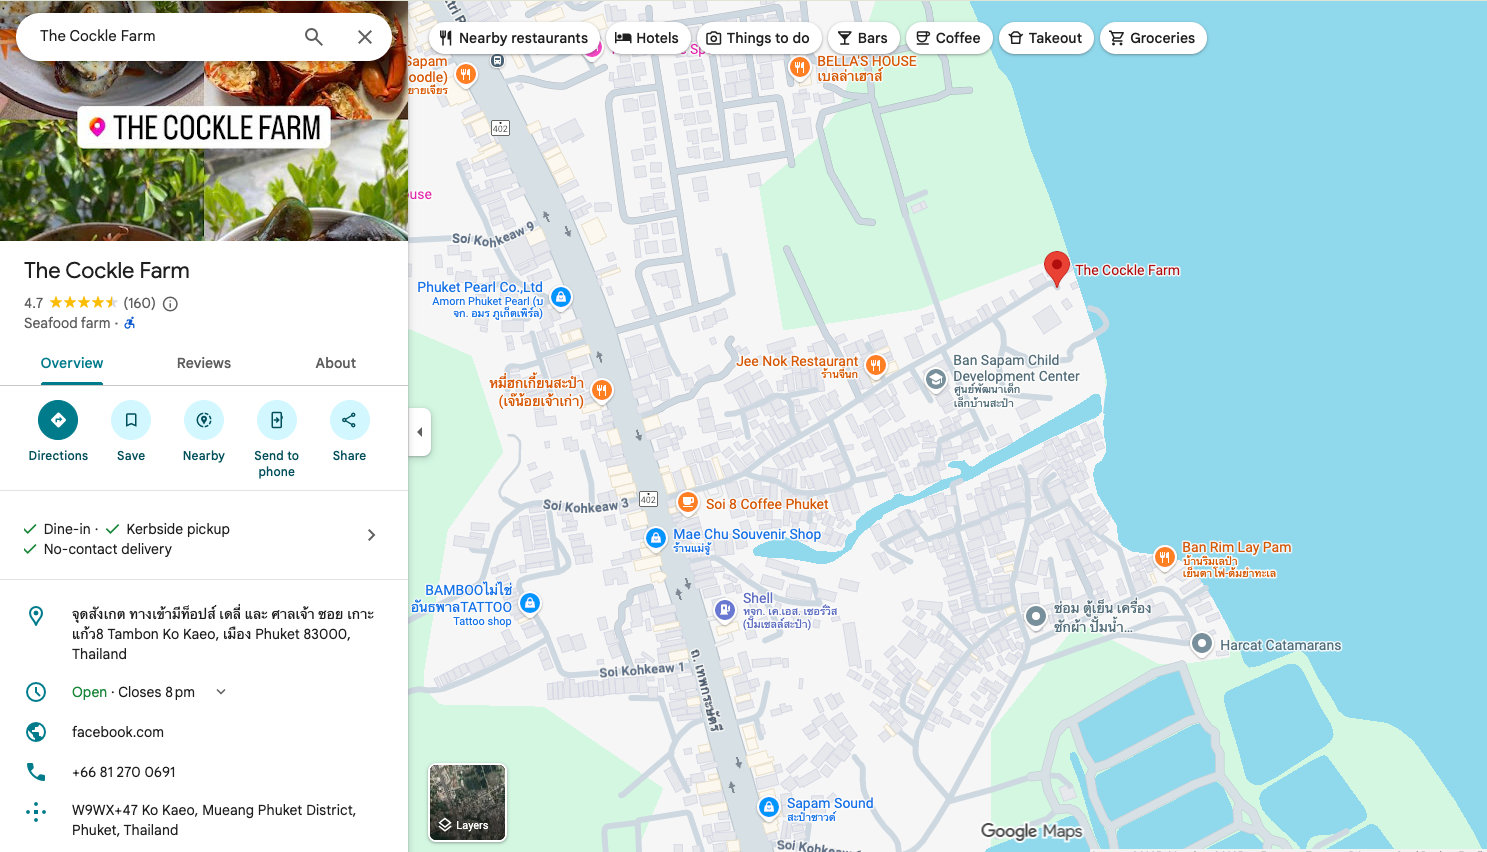This screenshot has height=852, width=1487.
Task: Switch to the Overview tab
Action: 72,363
